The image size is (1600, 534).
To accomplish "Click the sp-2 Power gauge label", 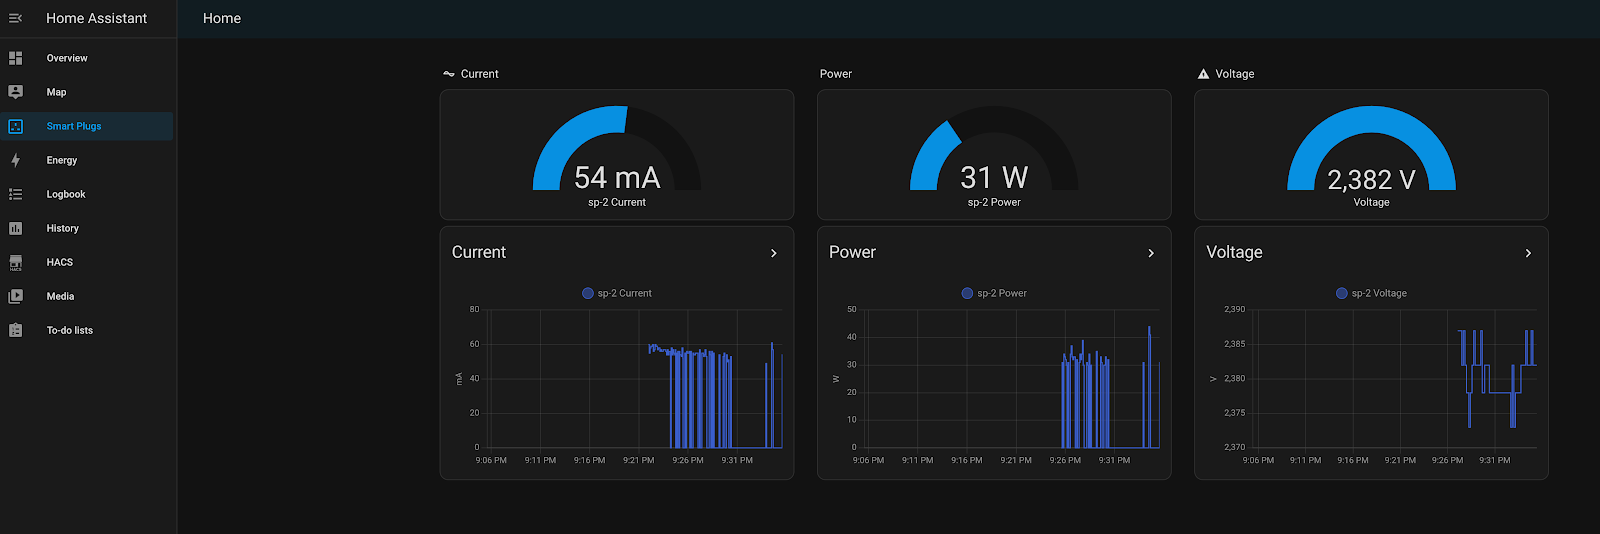I will [x=994, y=202].
